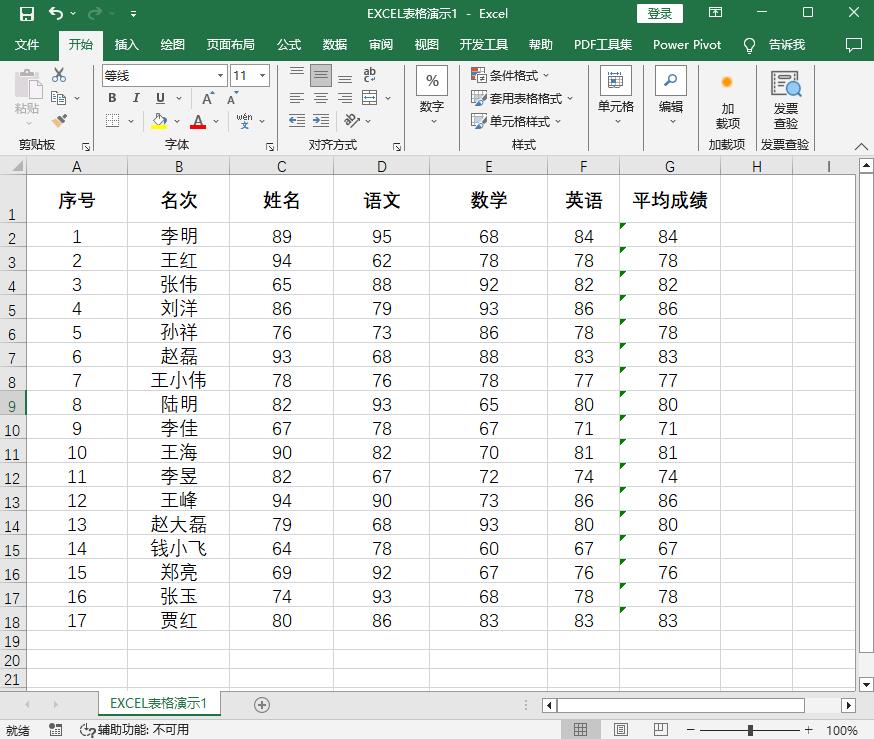The image size is (874, 739).
Task: Click the wrap text icon
Action: click(370, 75)
